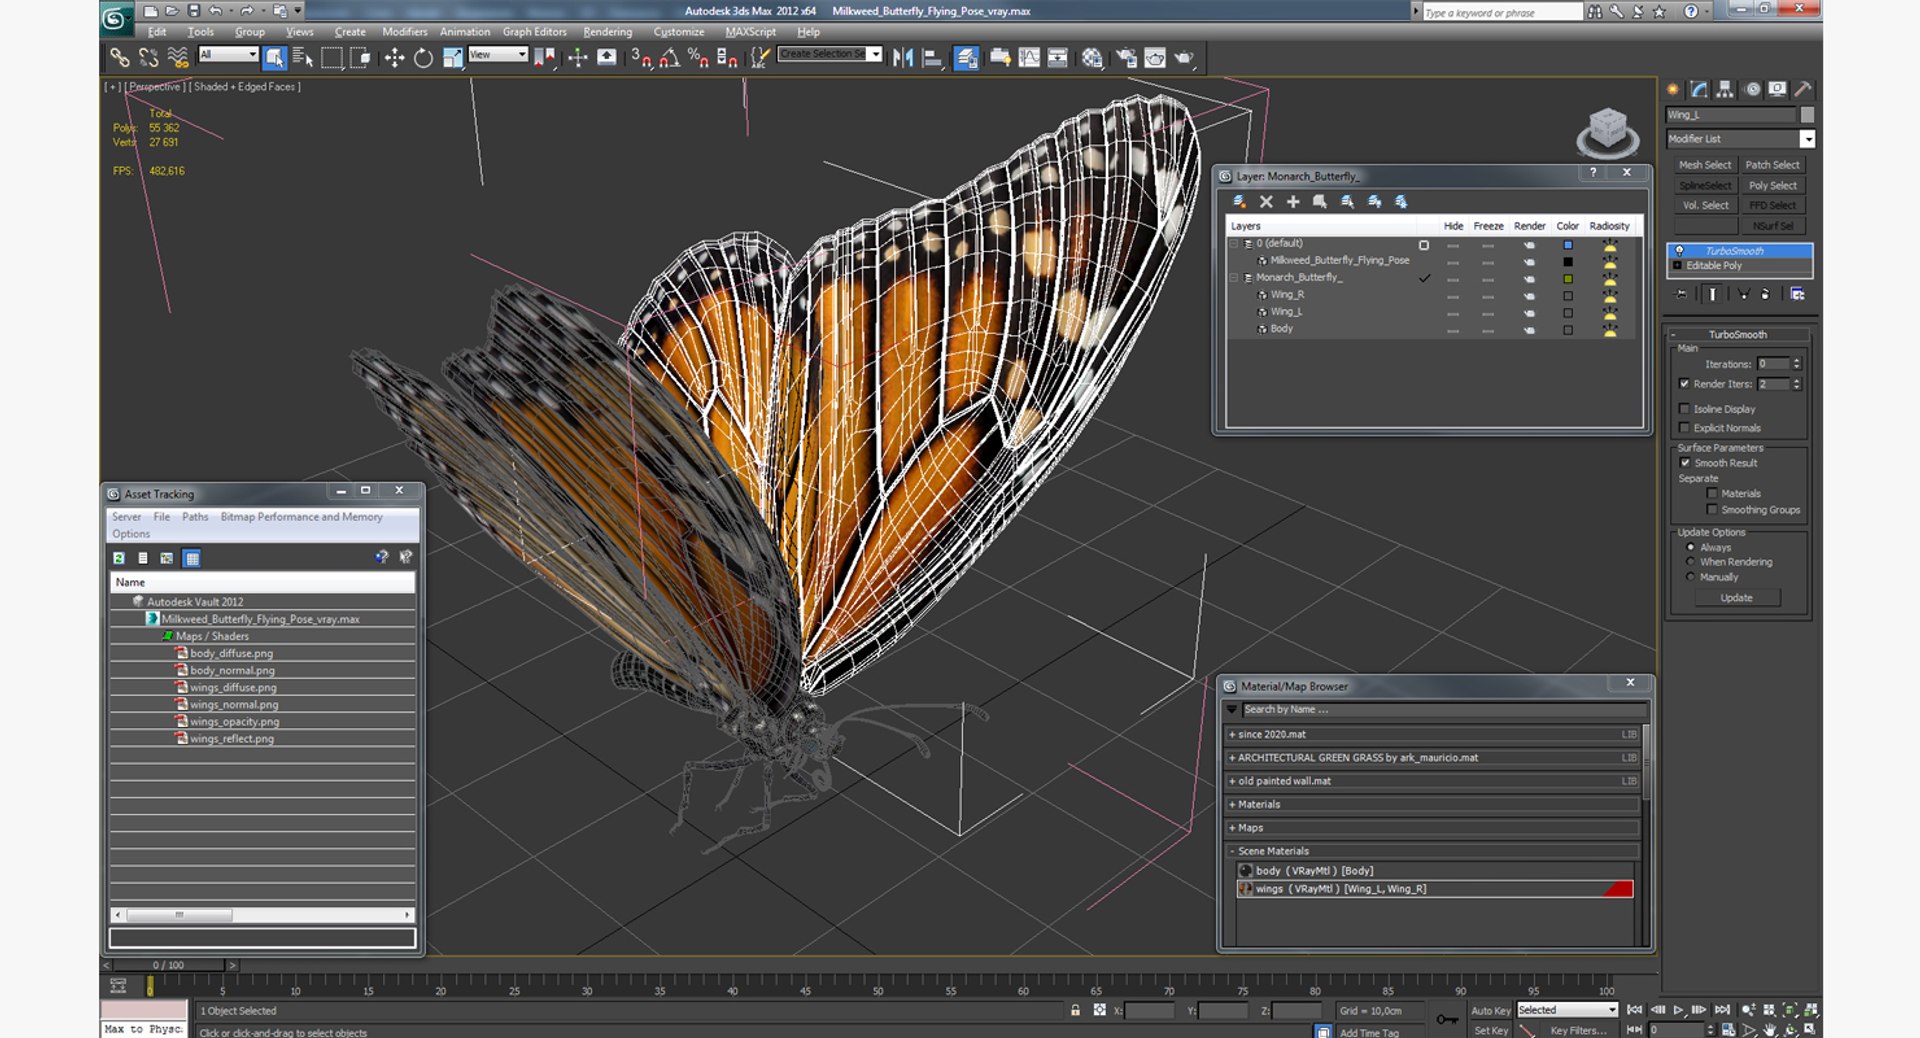Open the MAXScript menu

(750, 32)
